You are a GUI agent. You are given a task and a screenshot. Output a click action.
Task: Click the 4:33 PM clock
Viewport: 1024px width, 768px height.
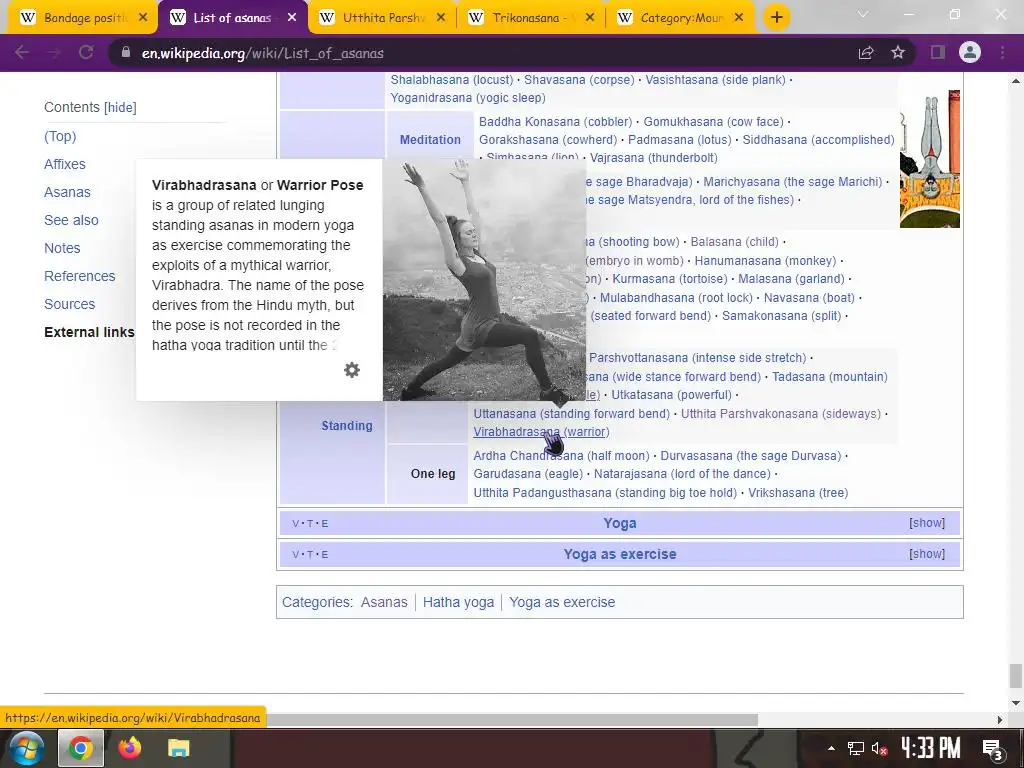[930, 748]
